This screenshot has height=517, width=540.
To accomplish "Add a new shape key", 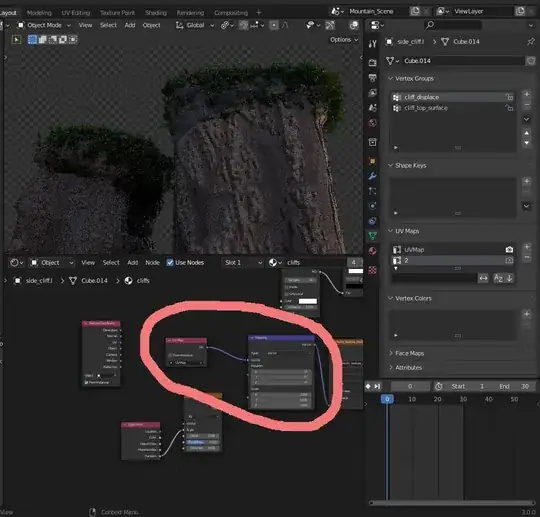I will pyautogui.click(x=527, y=181).
